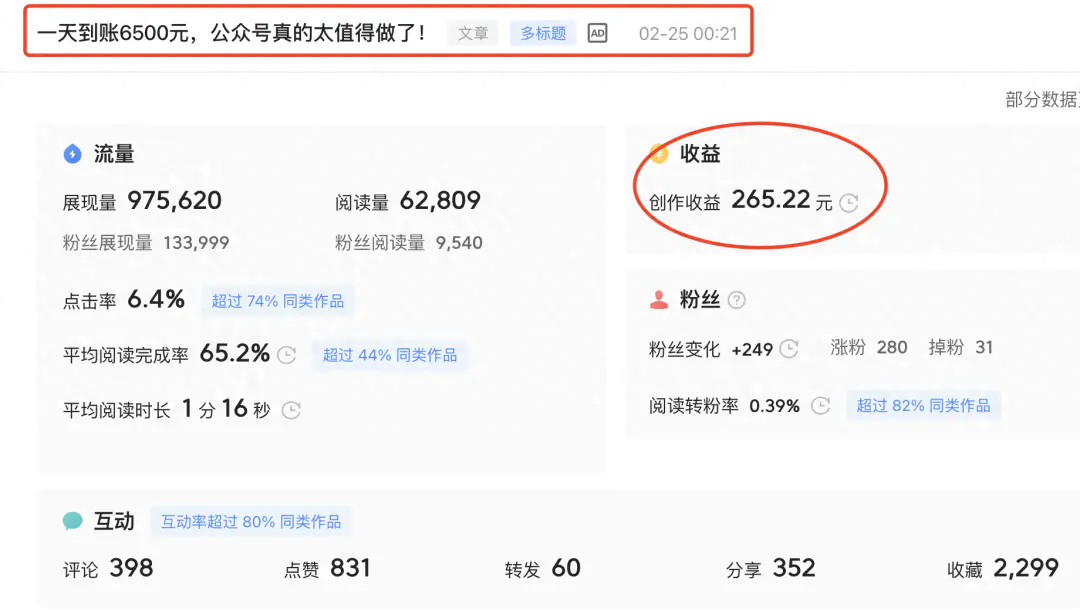Click the 部分数据 note at the right
This screenshot has height=614, width=1080.
pyautogui.click(x=1043, y=100)
